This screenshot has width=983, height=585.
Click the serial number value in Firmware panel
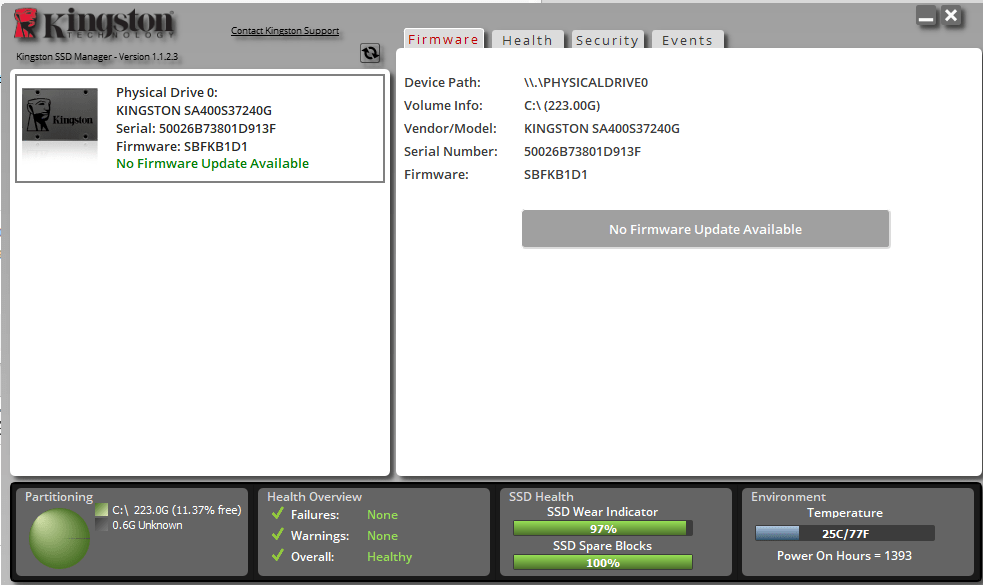582,151
